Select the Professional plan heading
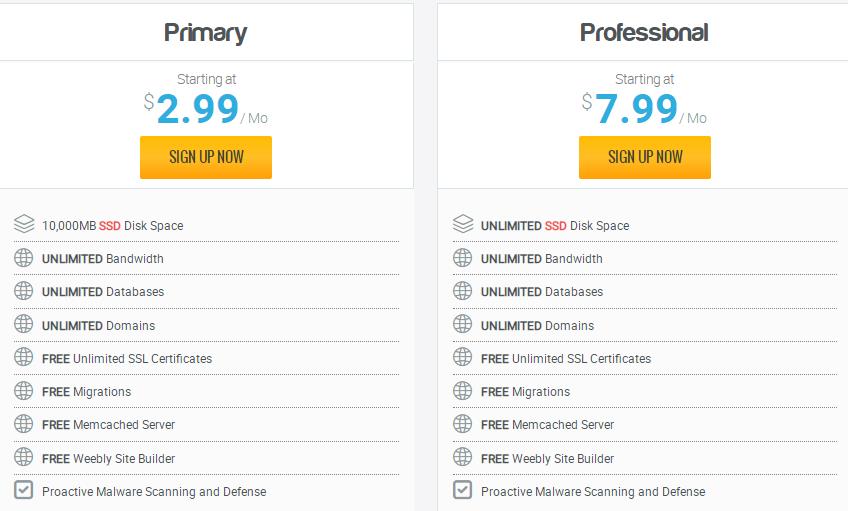 pos(644,32)
